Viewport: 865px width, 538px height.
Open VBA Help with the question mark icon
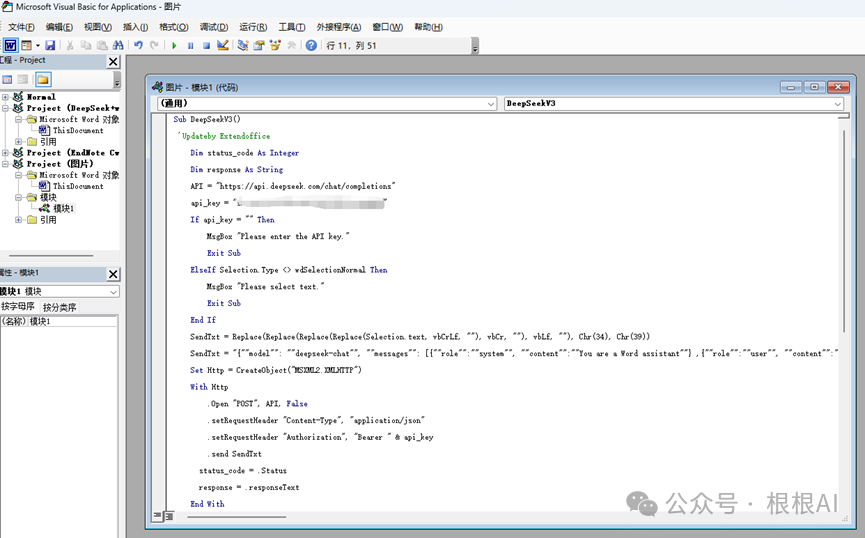[311, 45]
